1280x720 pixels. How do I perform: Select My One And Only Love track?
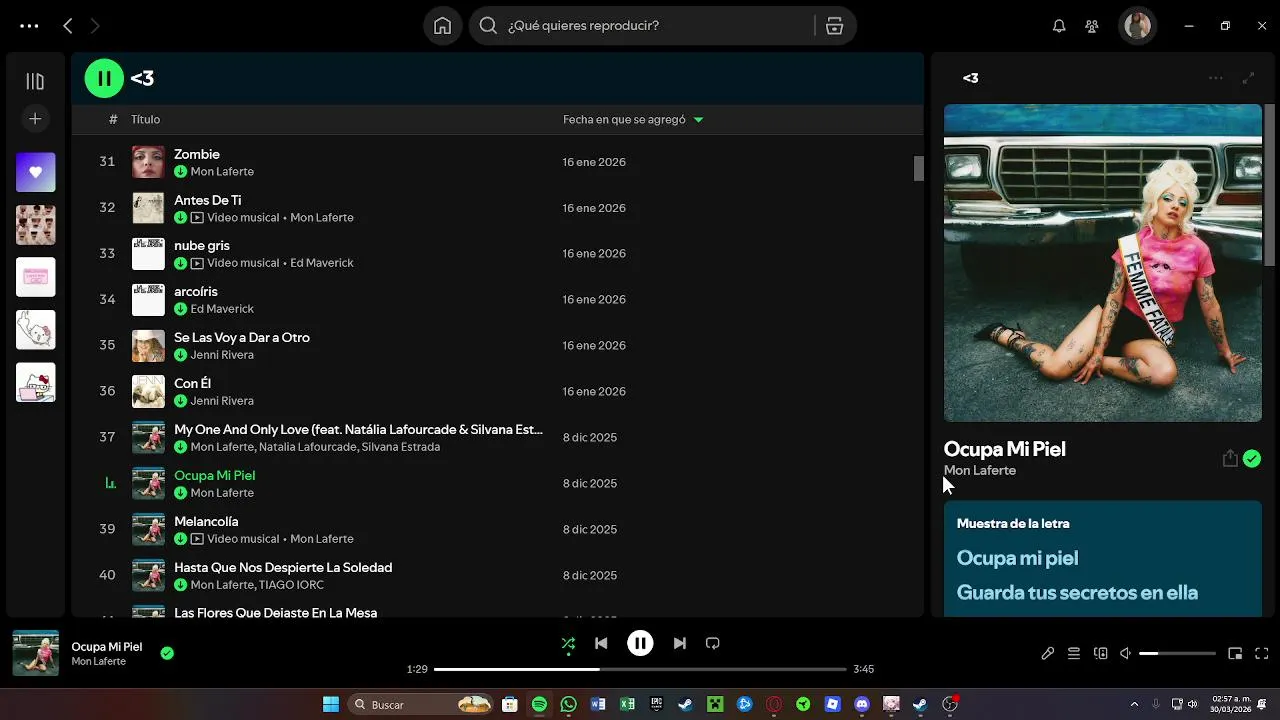point(358,429)
